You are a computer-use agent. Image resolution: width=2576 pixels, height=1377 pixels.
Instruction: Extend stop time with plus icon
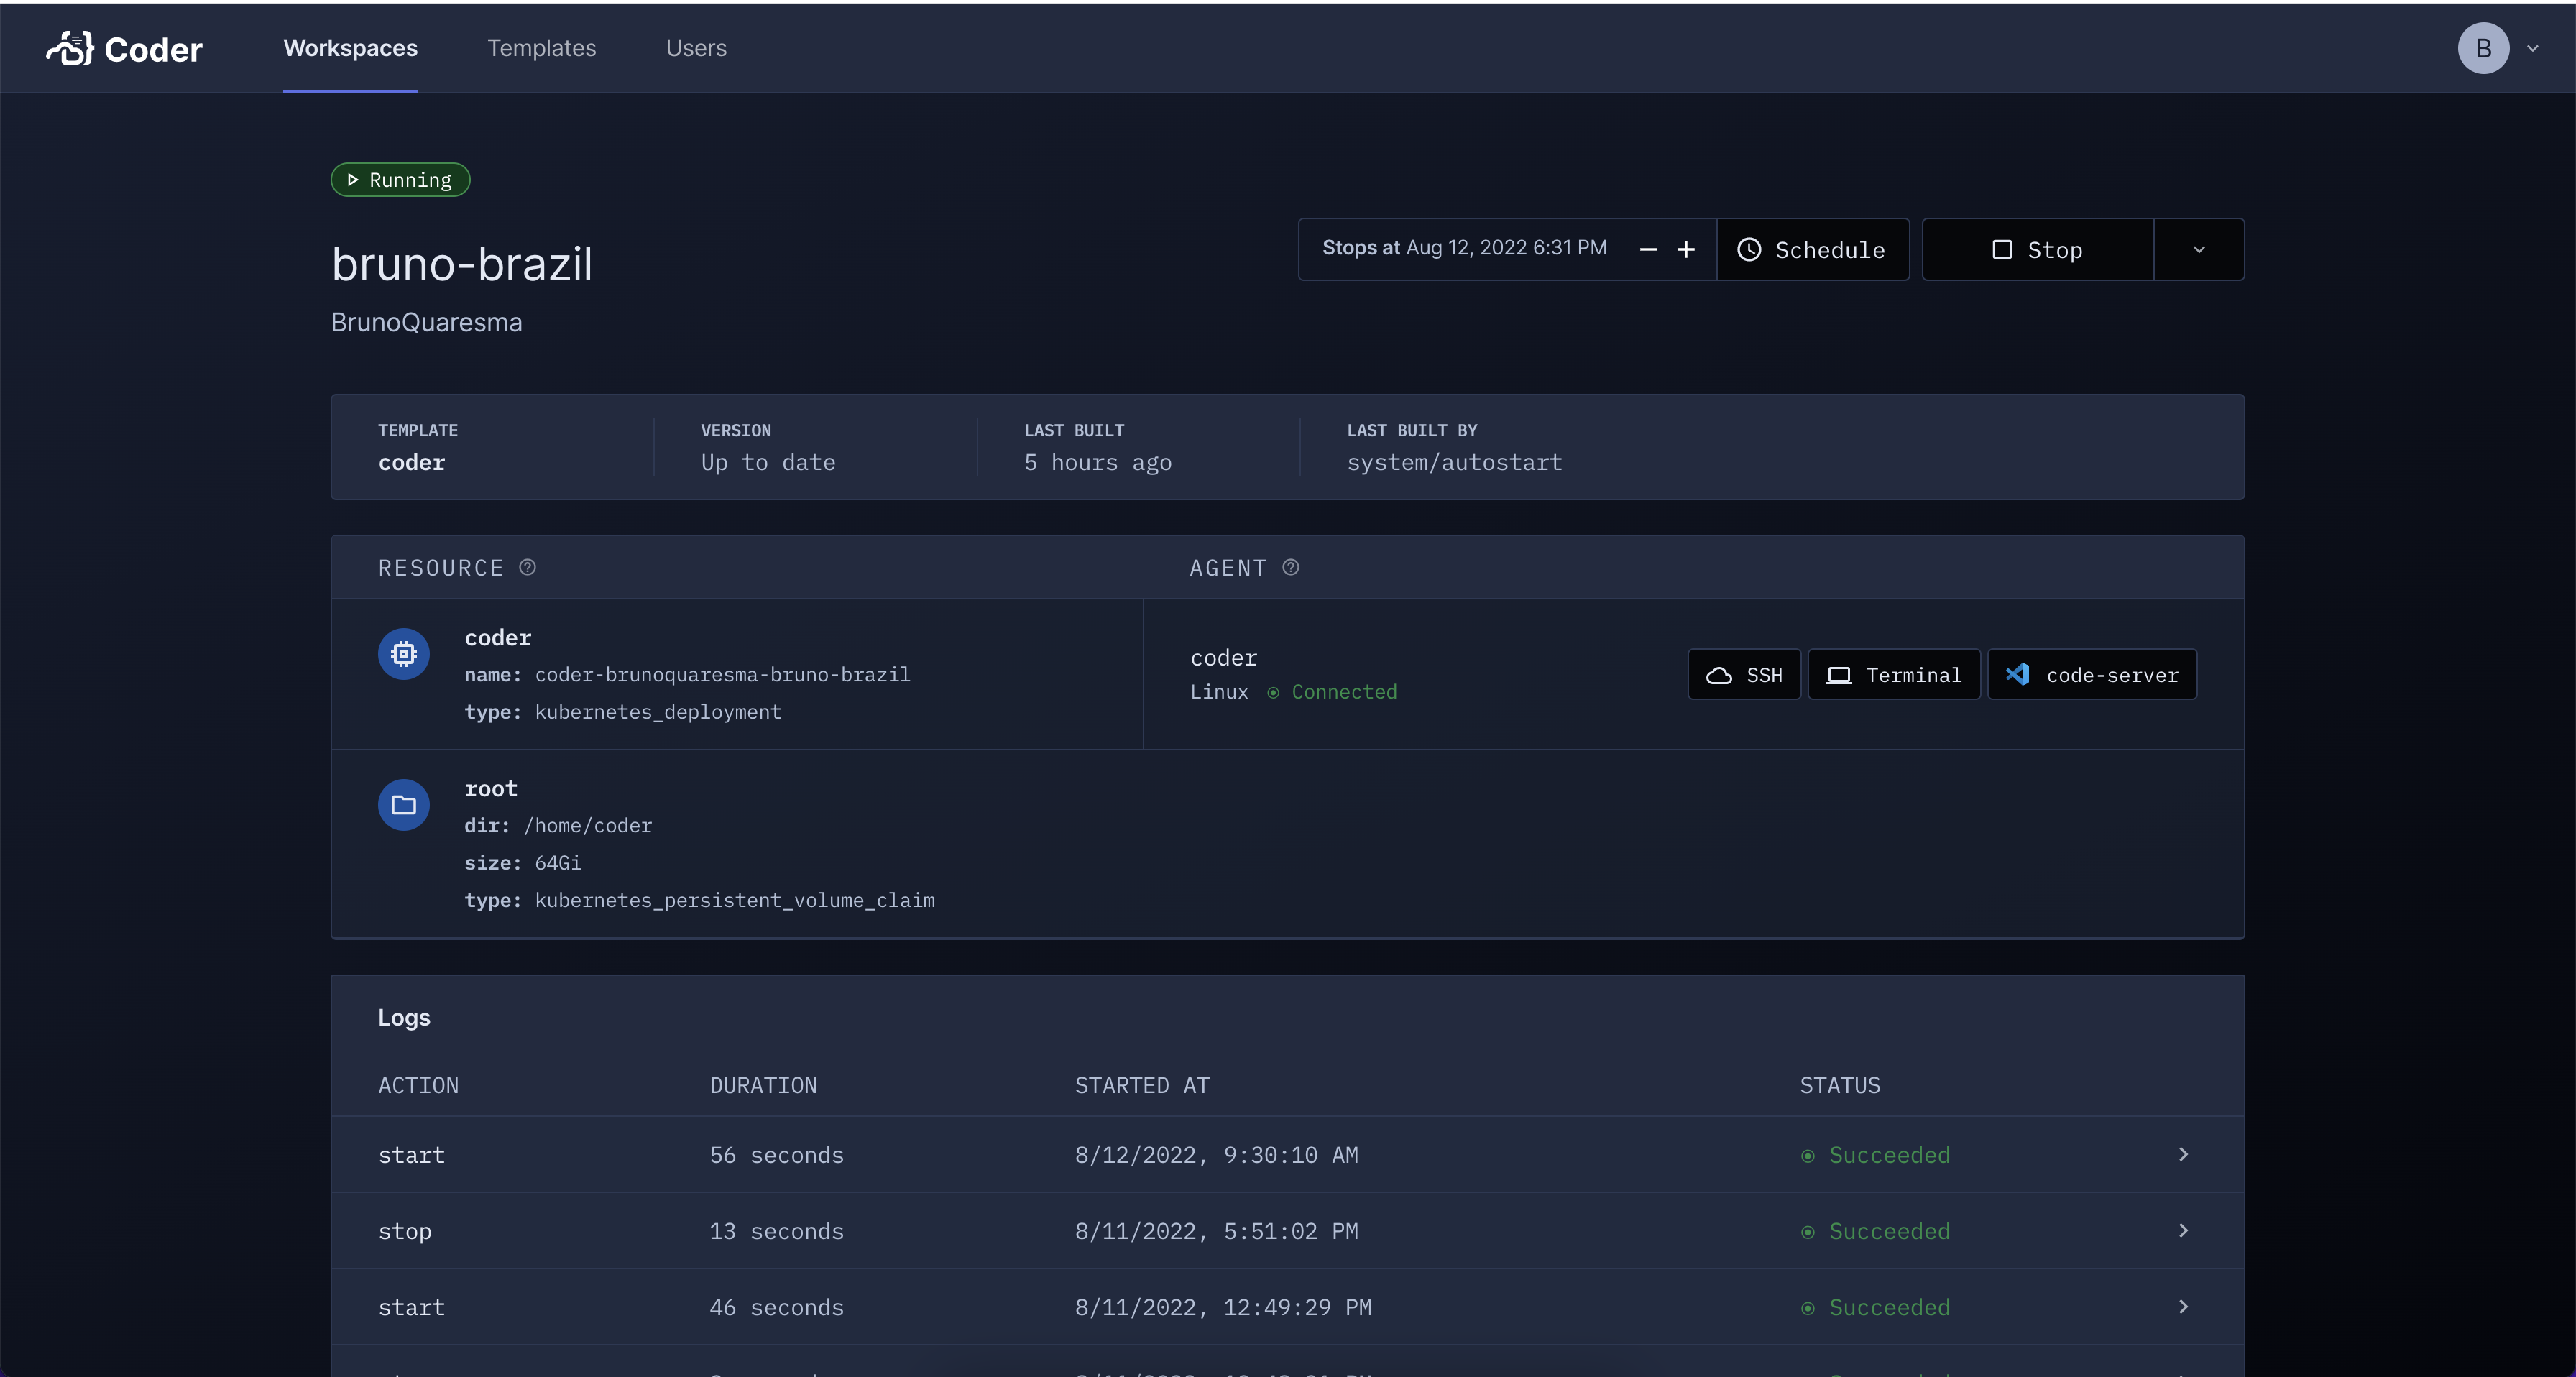1686,250
